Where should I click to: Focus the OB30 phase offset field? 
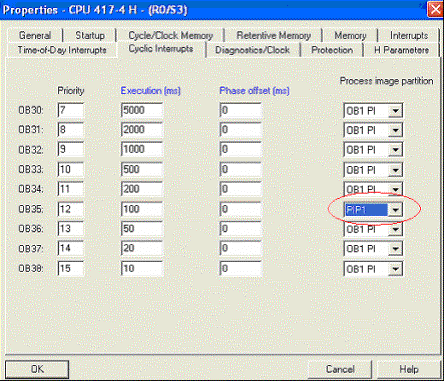tap(240, 110)
